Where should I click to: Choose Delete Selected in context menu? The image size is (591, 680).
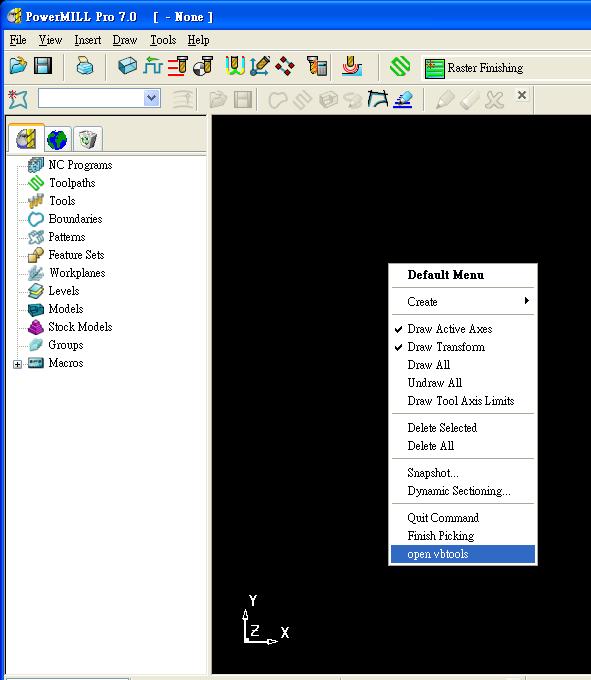coord(463,428)
